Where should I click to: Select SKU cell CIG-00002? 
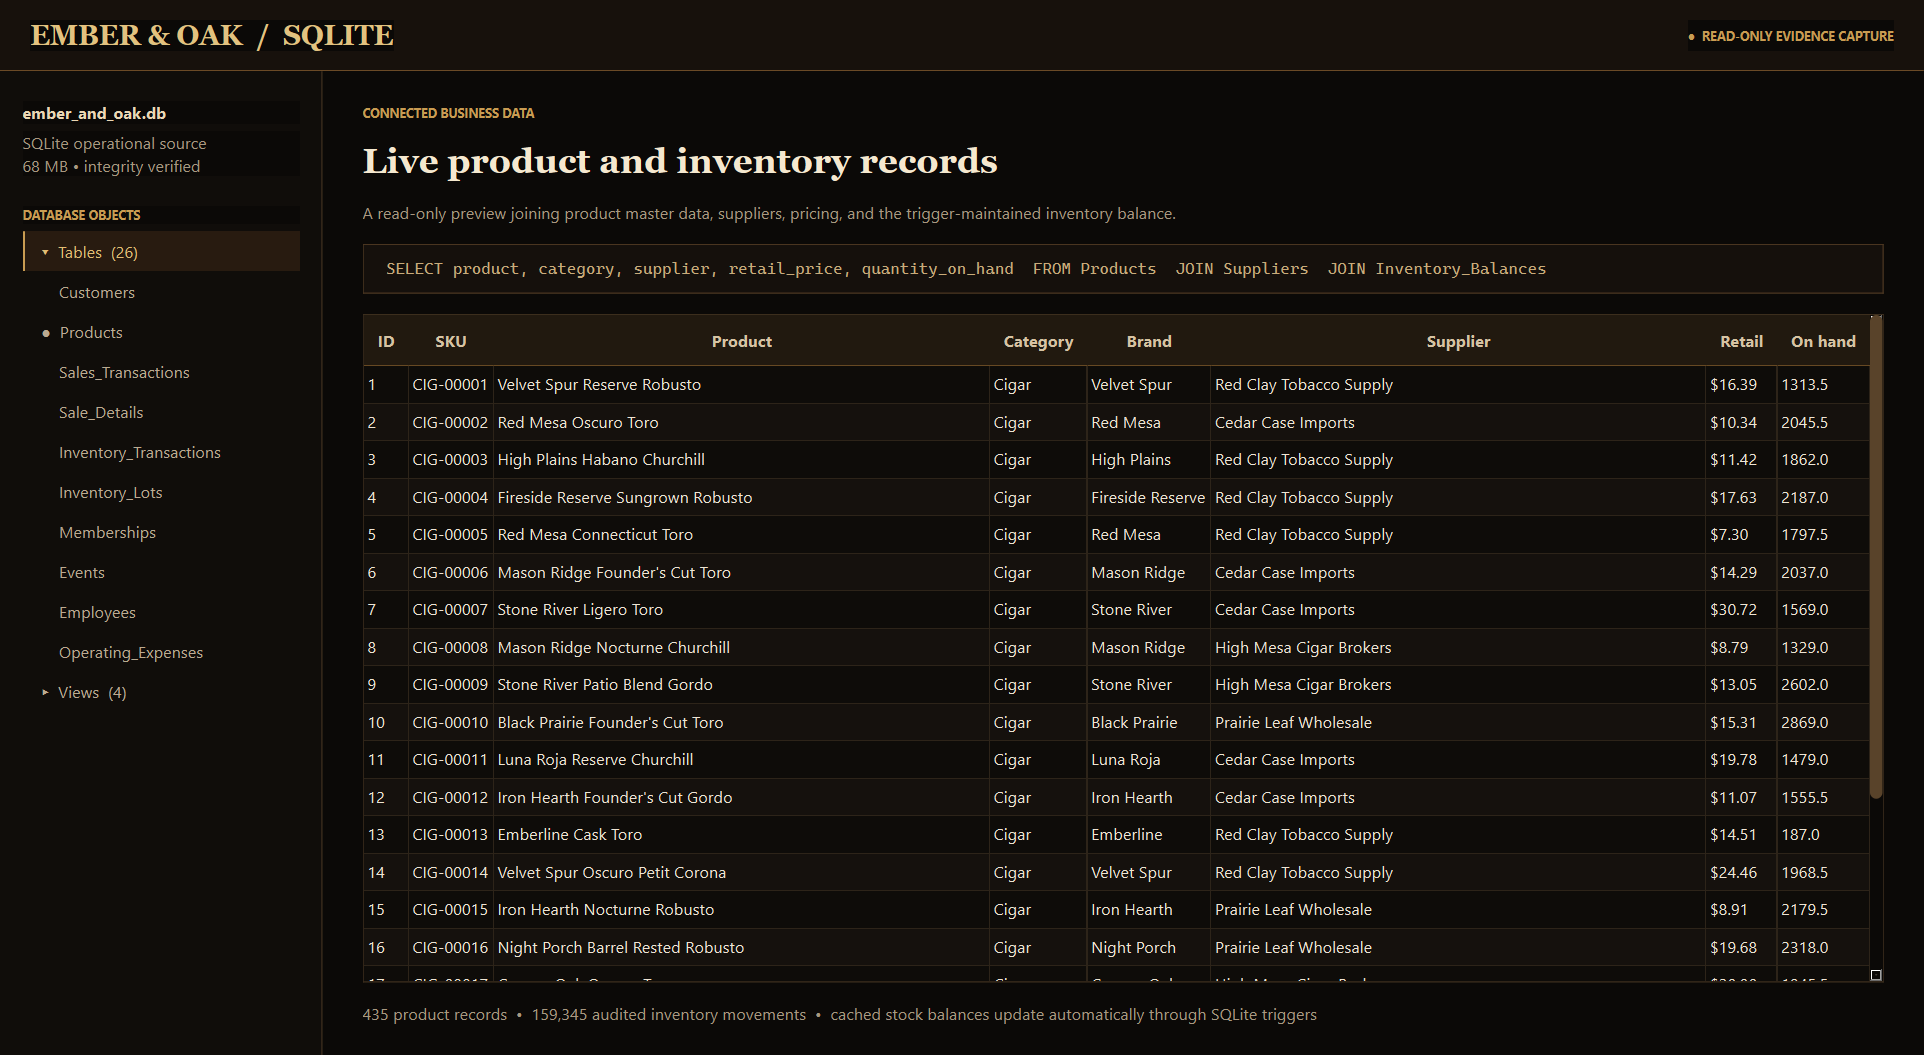tap(450, 423)
